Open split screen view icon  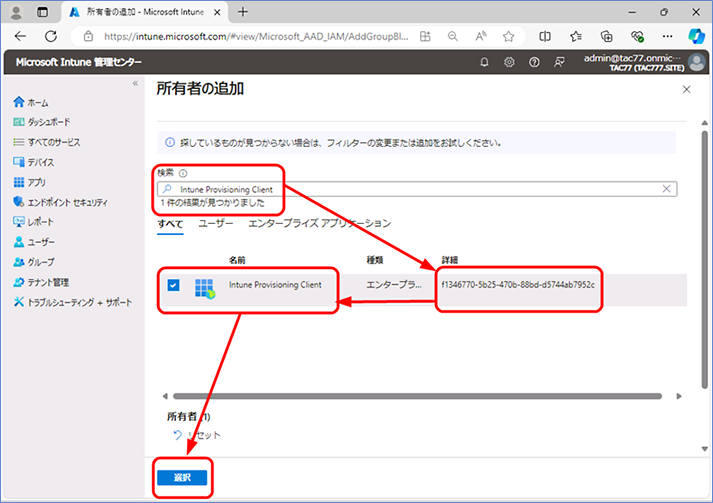click(545, 36)
